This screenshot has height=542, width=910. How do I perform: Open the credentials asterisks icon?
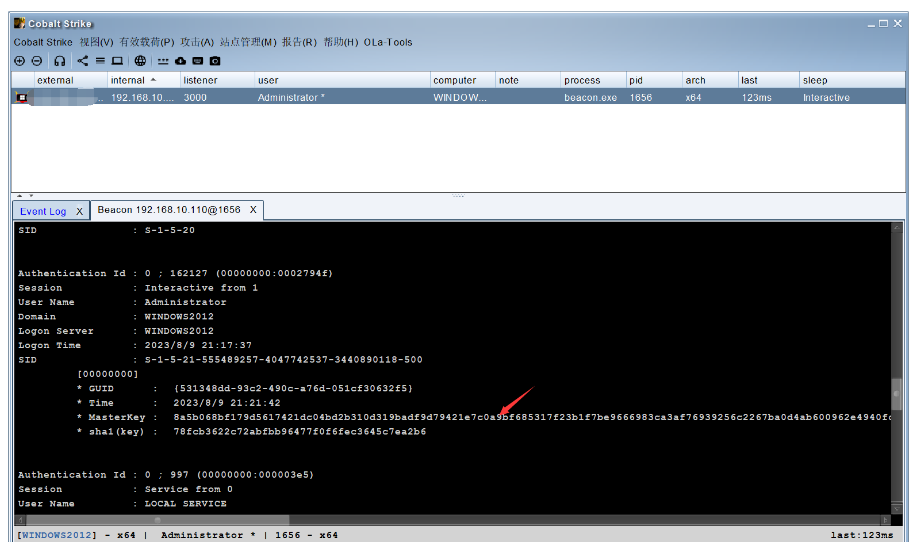pos(163,62)
